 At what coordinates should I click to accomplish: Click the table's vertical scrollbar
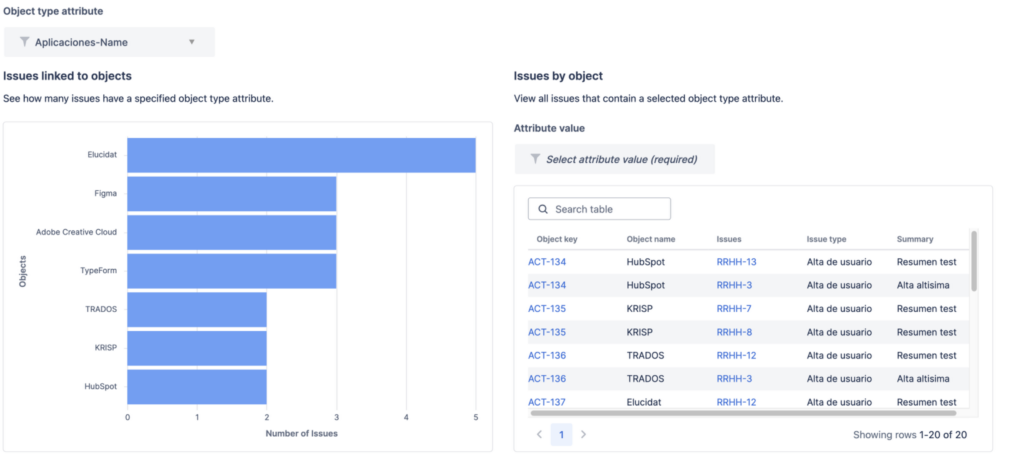tap(974, 260)
